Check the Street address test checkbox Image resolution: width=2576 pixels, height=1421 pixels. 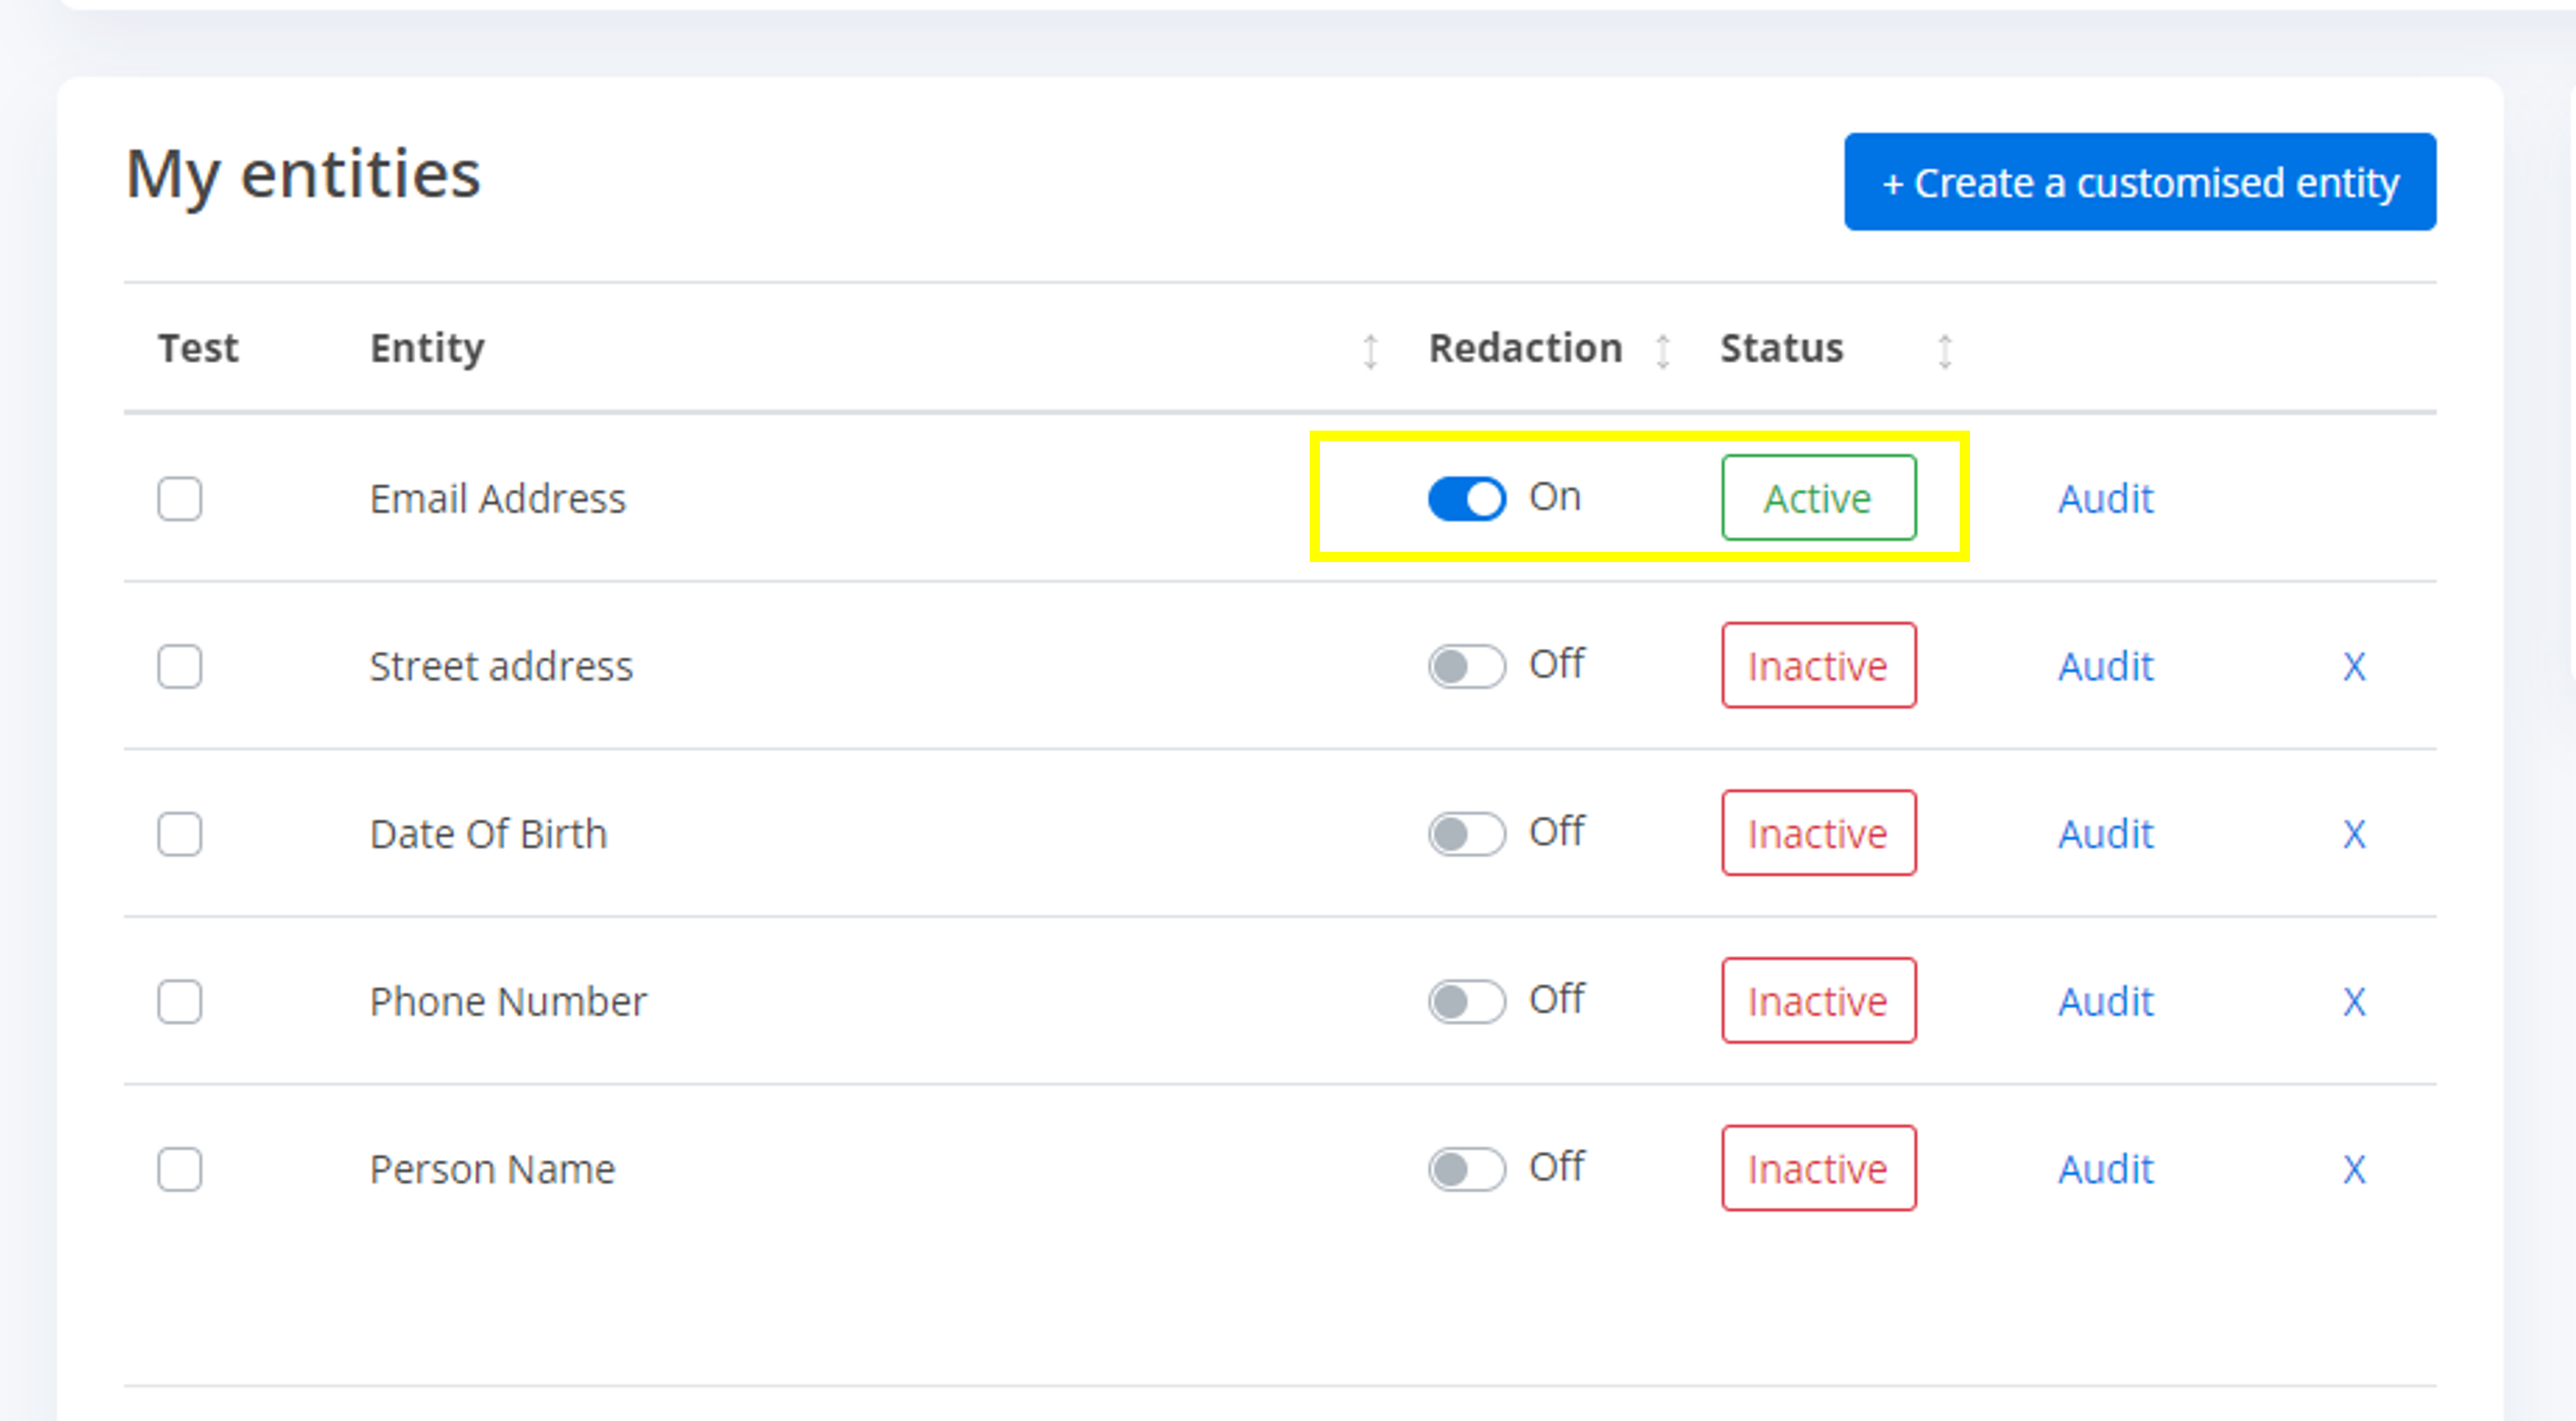180,666
